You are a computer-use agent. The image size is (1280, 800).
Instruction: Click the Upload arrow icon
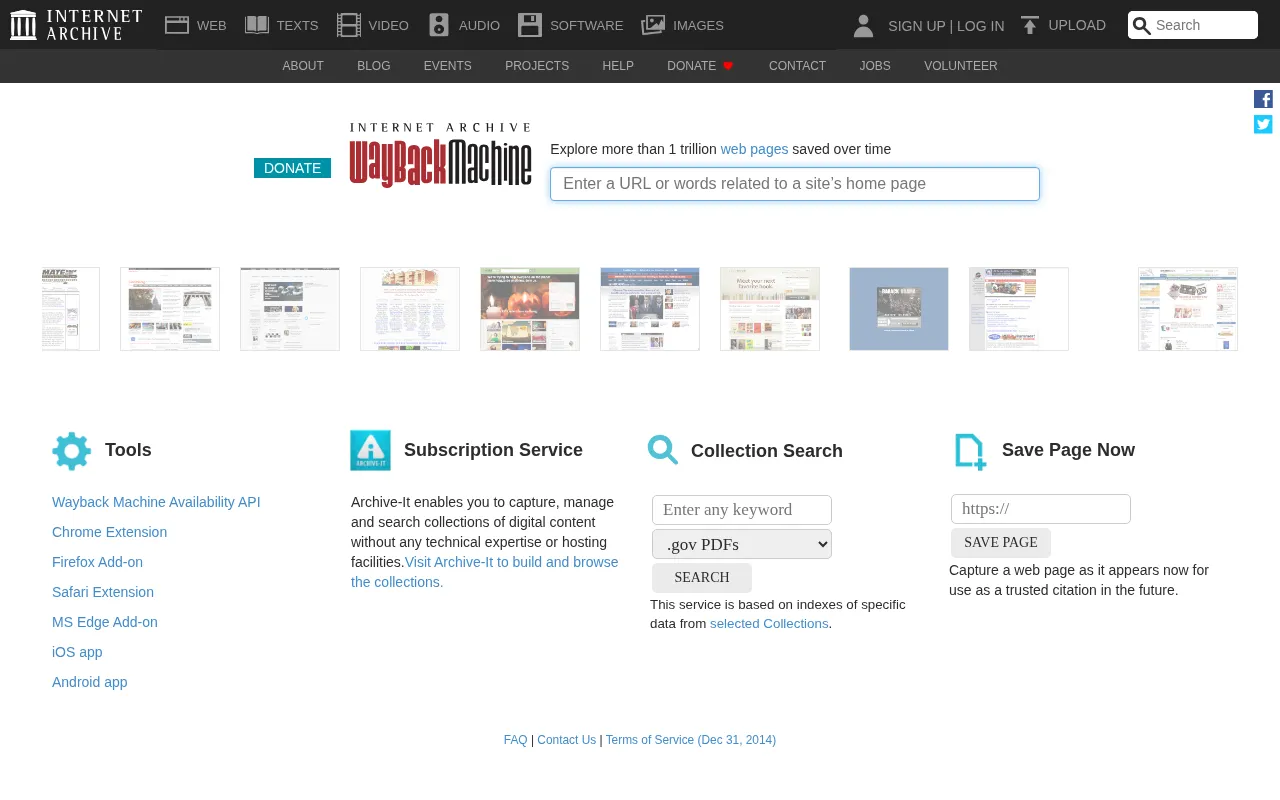(x=1030, y=25)
